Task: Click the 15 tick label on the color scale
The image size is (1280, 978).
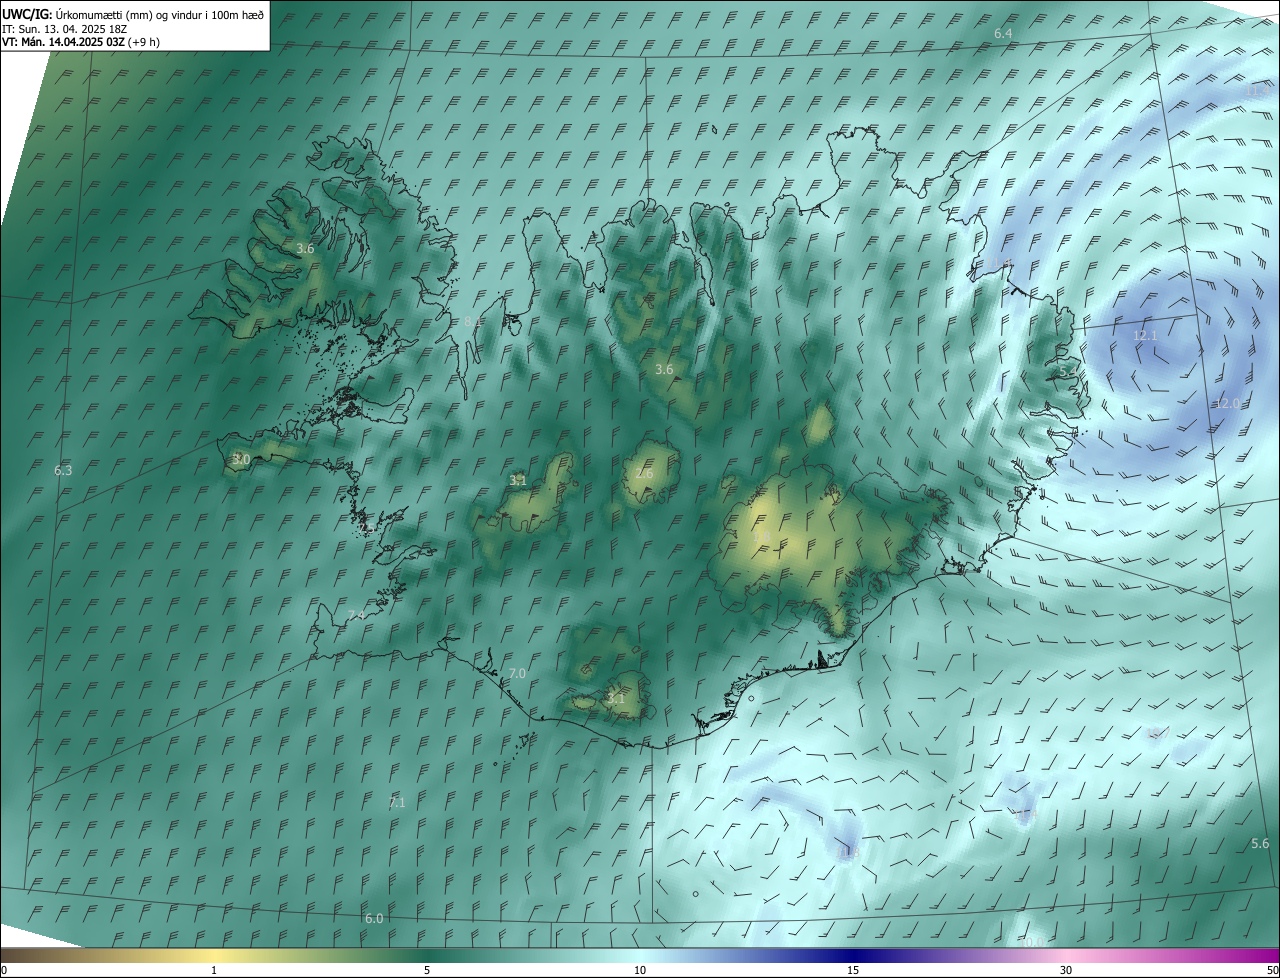Action: tap(853, 970)
